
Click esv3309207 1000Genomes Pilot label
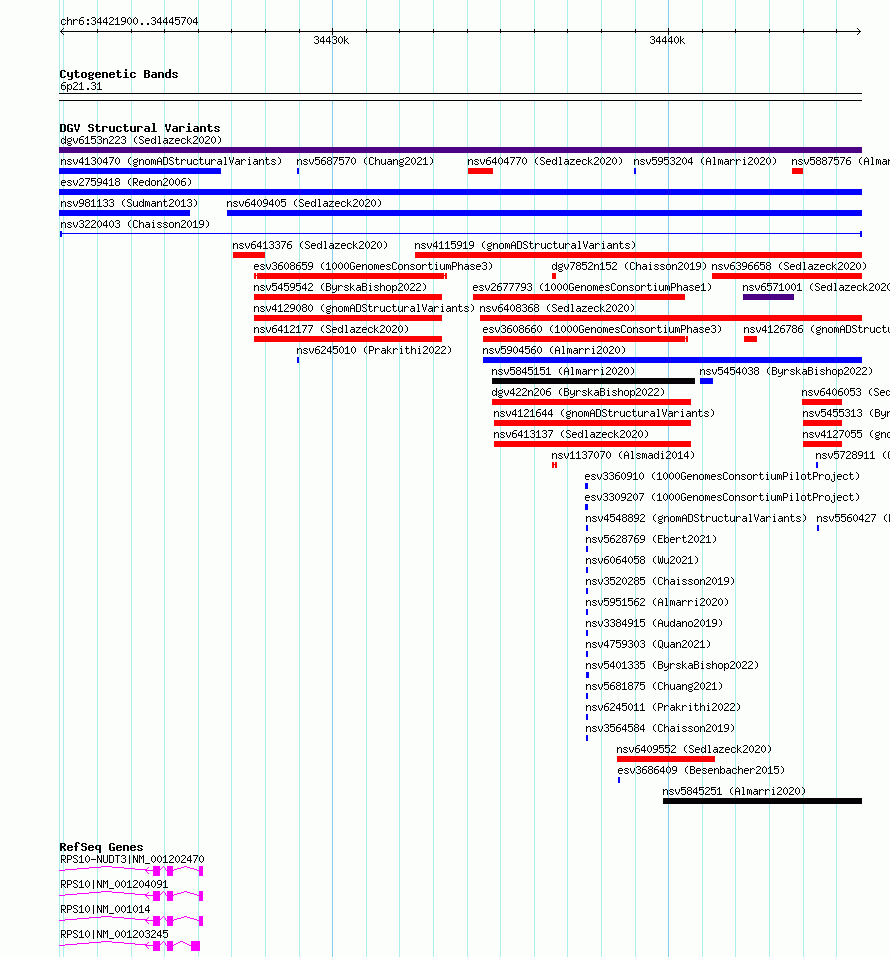click(x=722, y=497)
